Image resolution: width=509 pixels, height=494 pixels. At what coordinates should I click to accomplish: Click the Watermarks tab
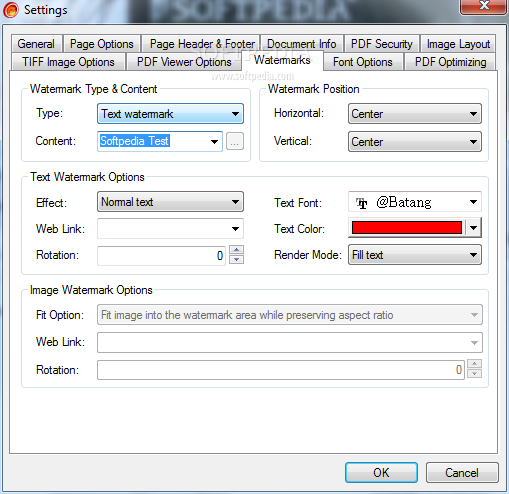[x=282, y=60]
